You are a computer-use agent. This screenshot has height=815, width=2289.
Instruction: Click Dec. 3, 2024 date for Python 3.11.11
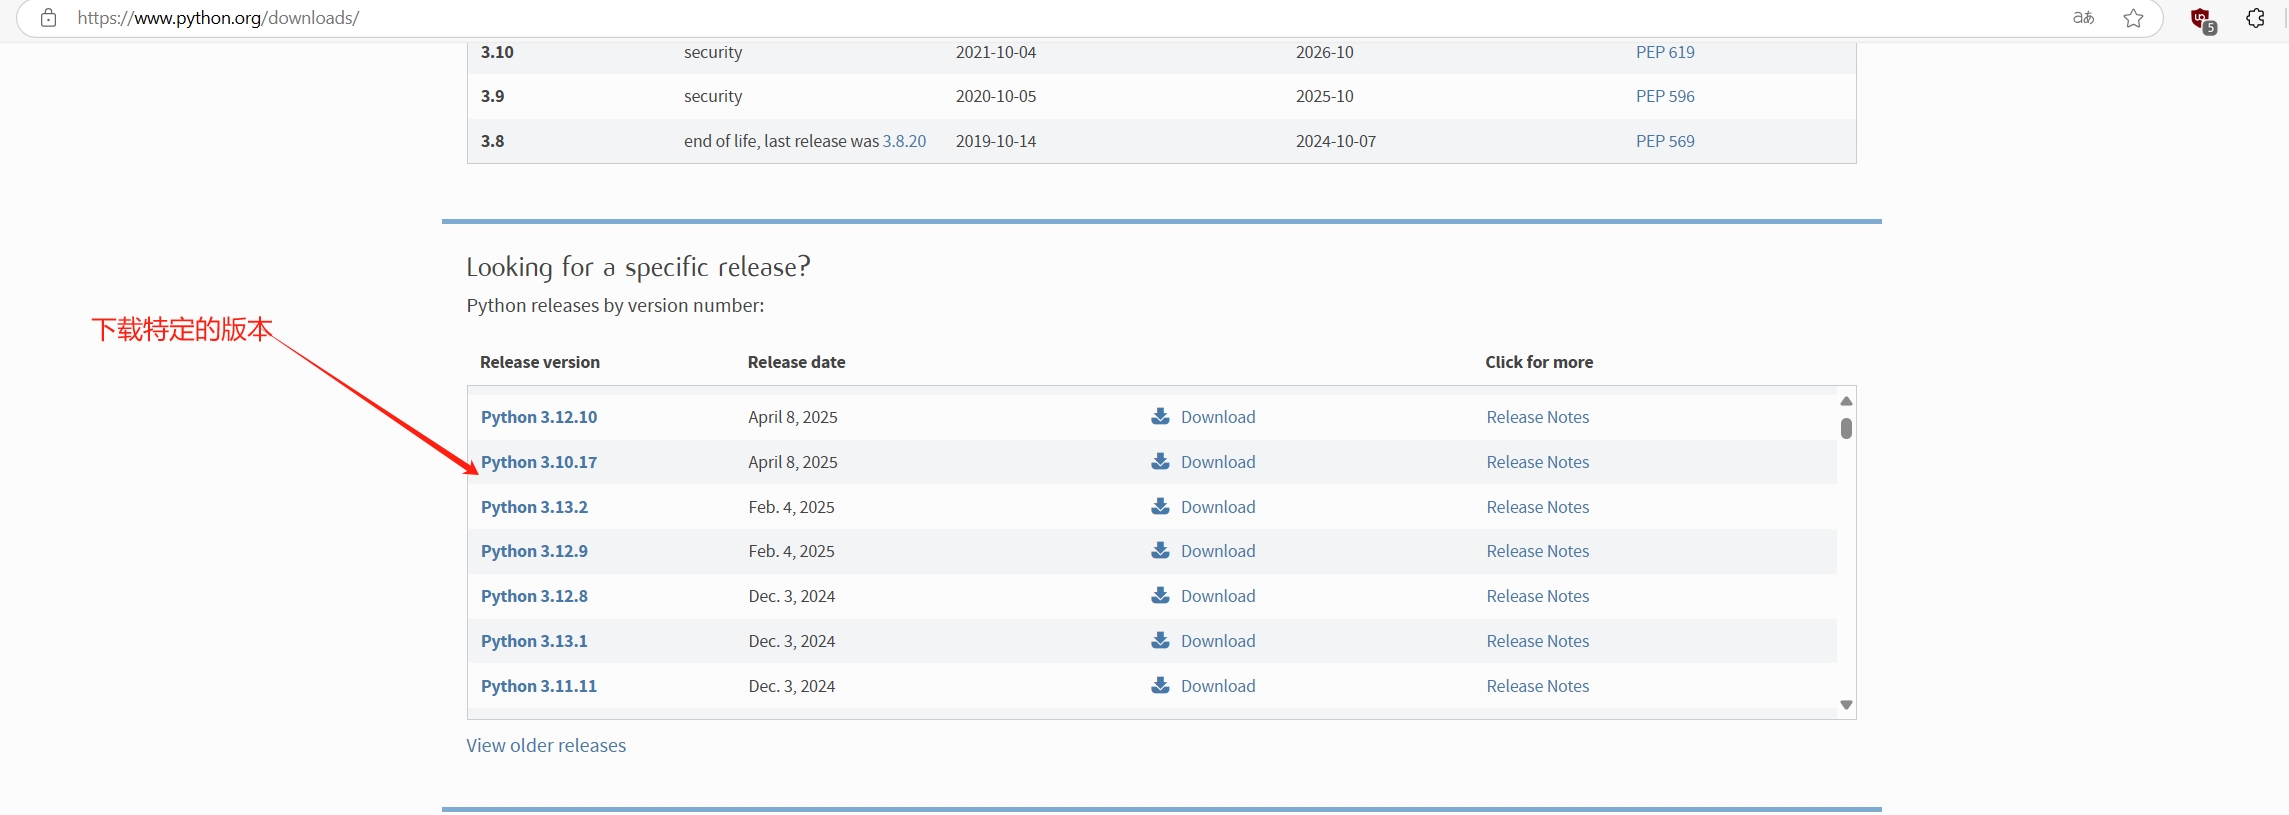click(791, 686)
